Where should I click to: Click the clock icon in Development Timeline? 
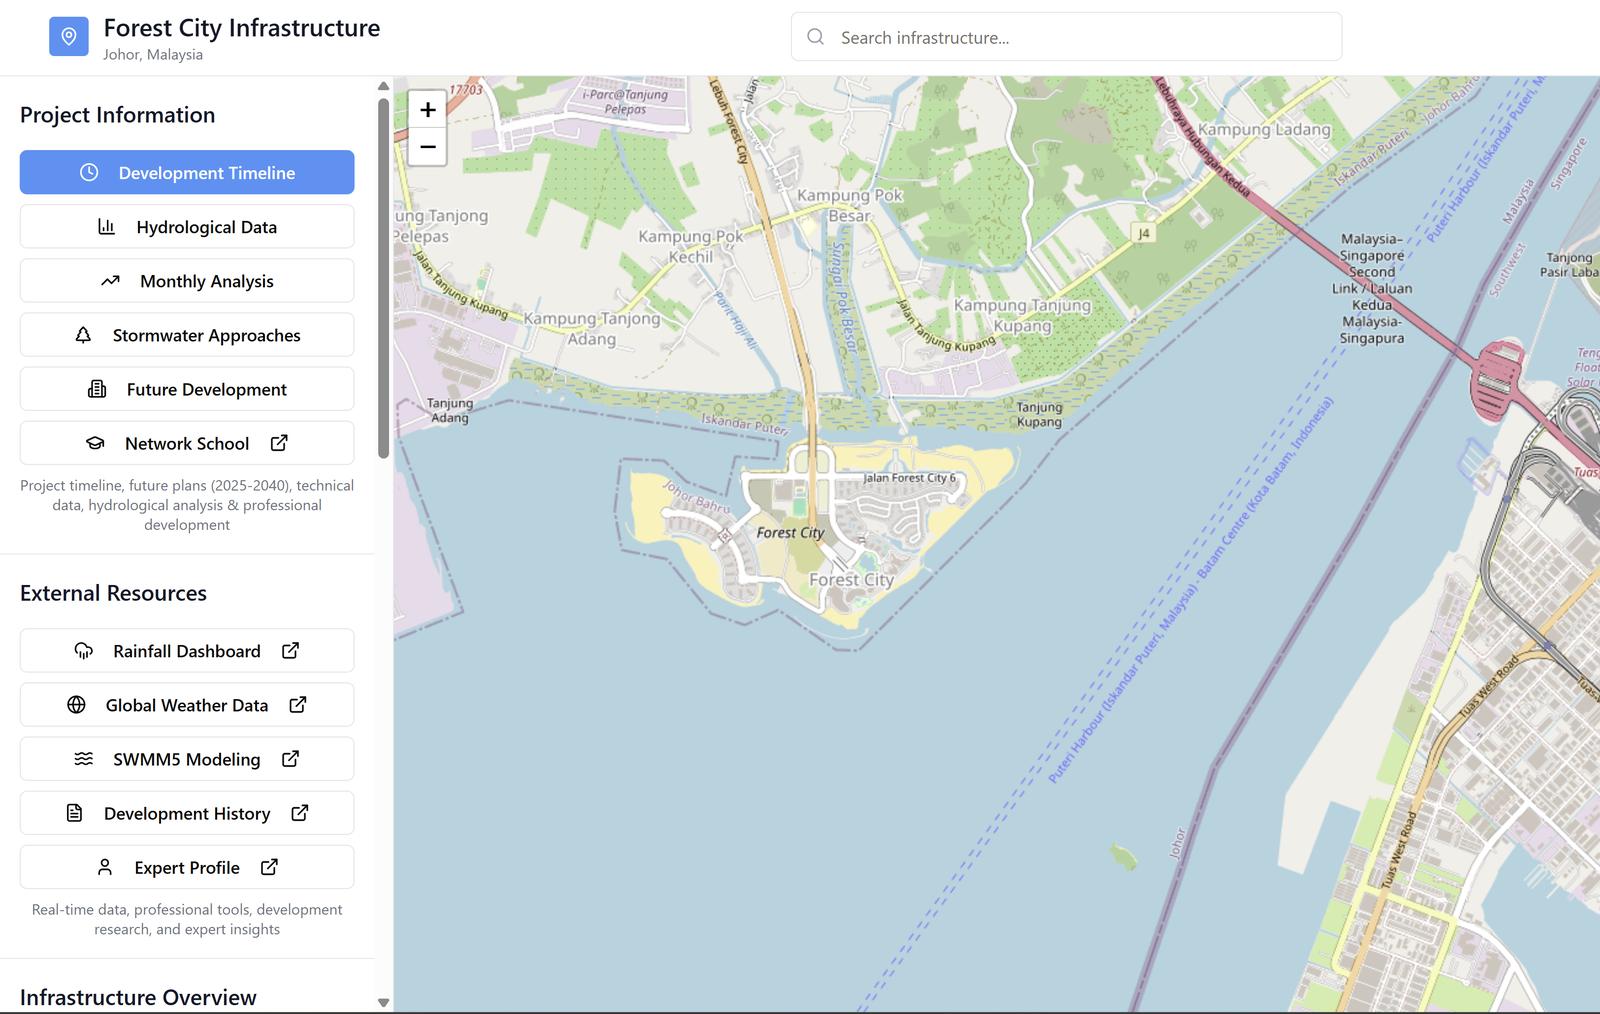pyautogui.click(x=89, y=172)
